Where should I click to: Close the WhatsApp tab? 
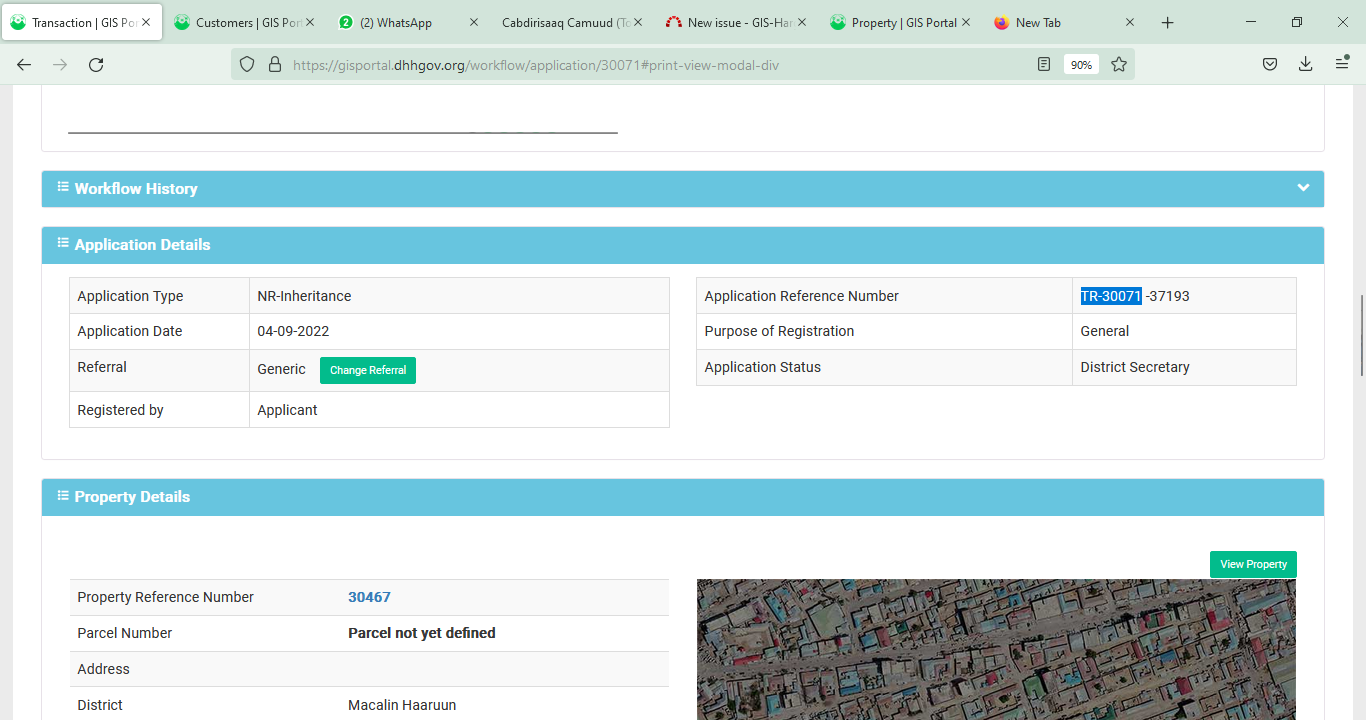474,23
